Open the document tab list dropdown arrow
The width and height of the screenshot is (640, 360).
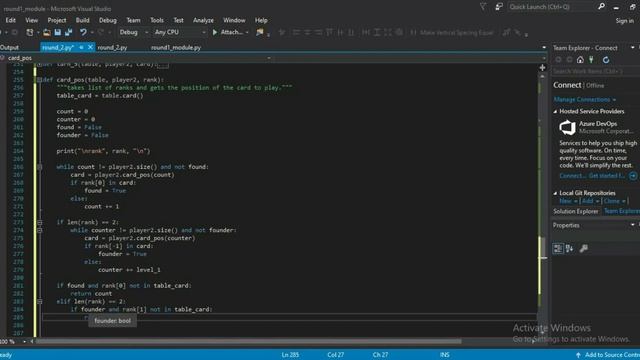[x=544, y=48]
